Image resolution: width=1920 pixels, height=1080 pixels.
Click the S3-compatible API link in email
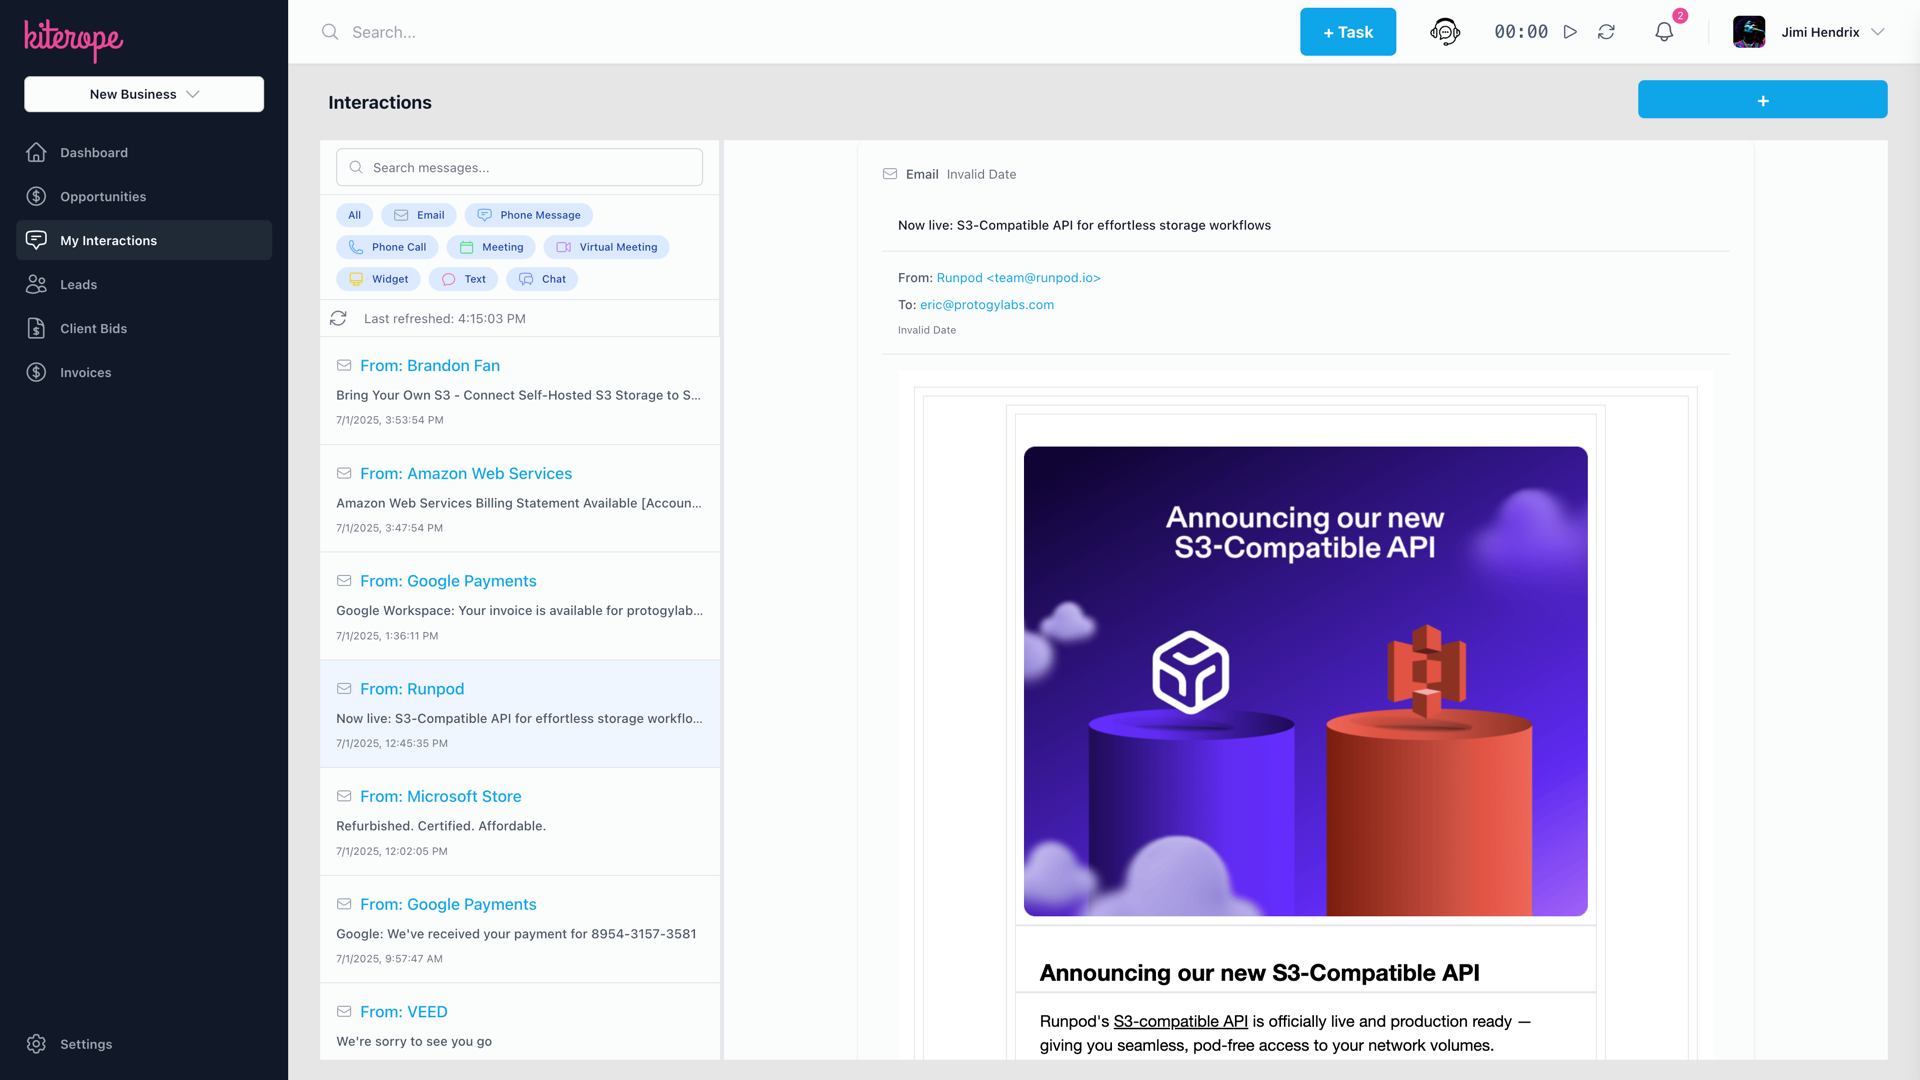(1180, 1021)
